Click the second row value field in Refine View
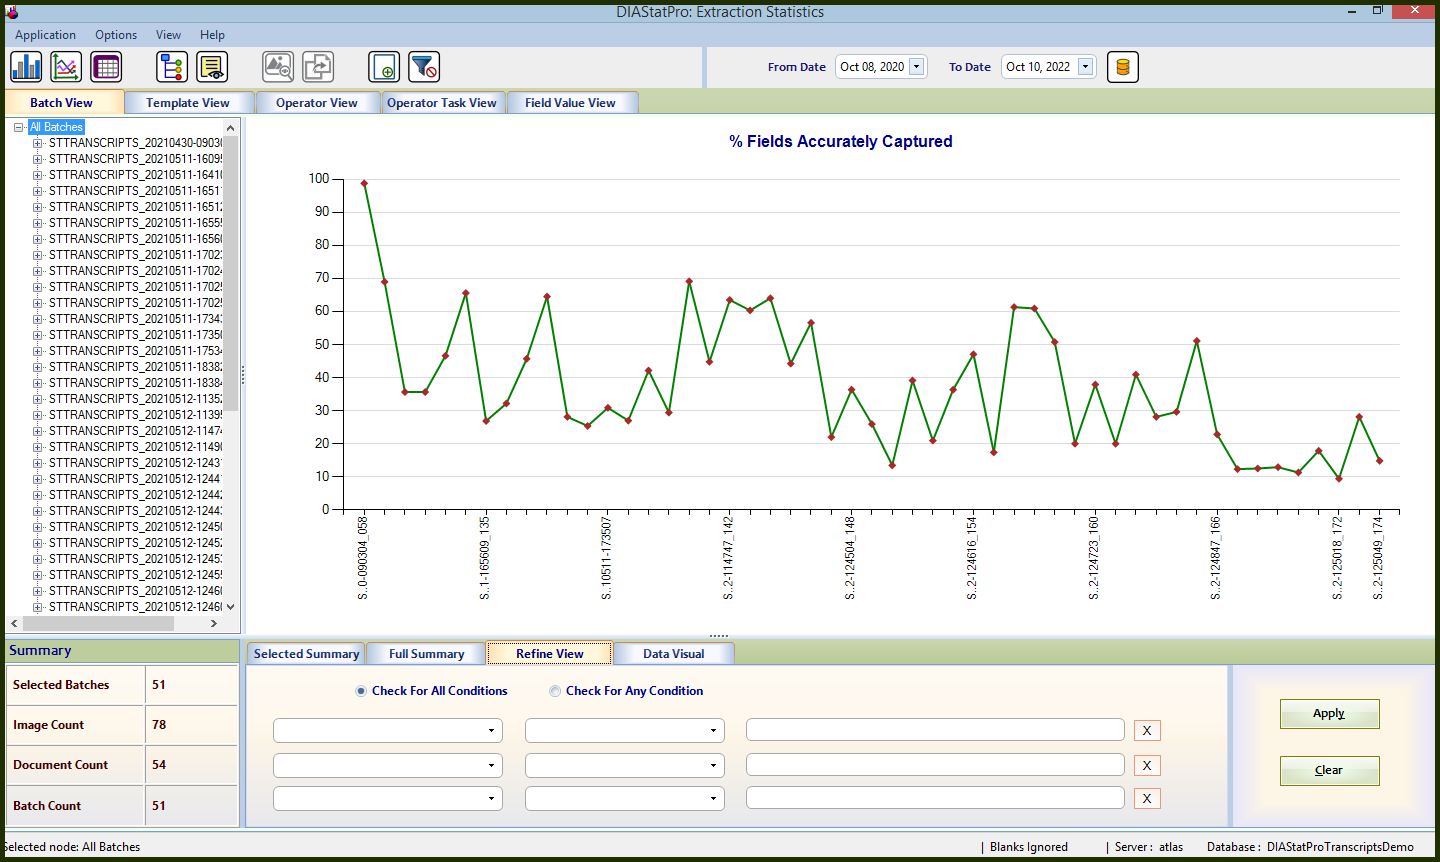1440x862 pixels. pyautogui.click(x=935, y=765)
